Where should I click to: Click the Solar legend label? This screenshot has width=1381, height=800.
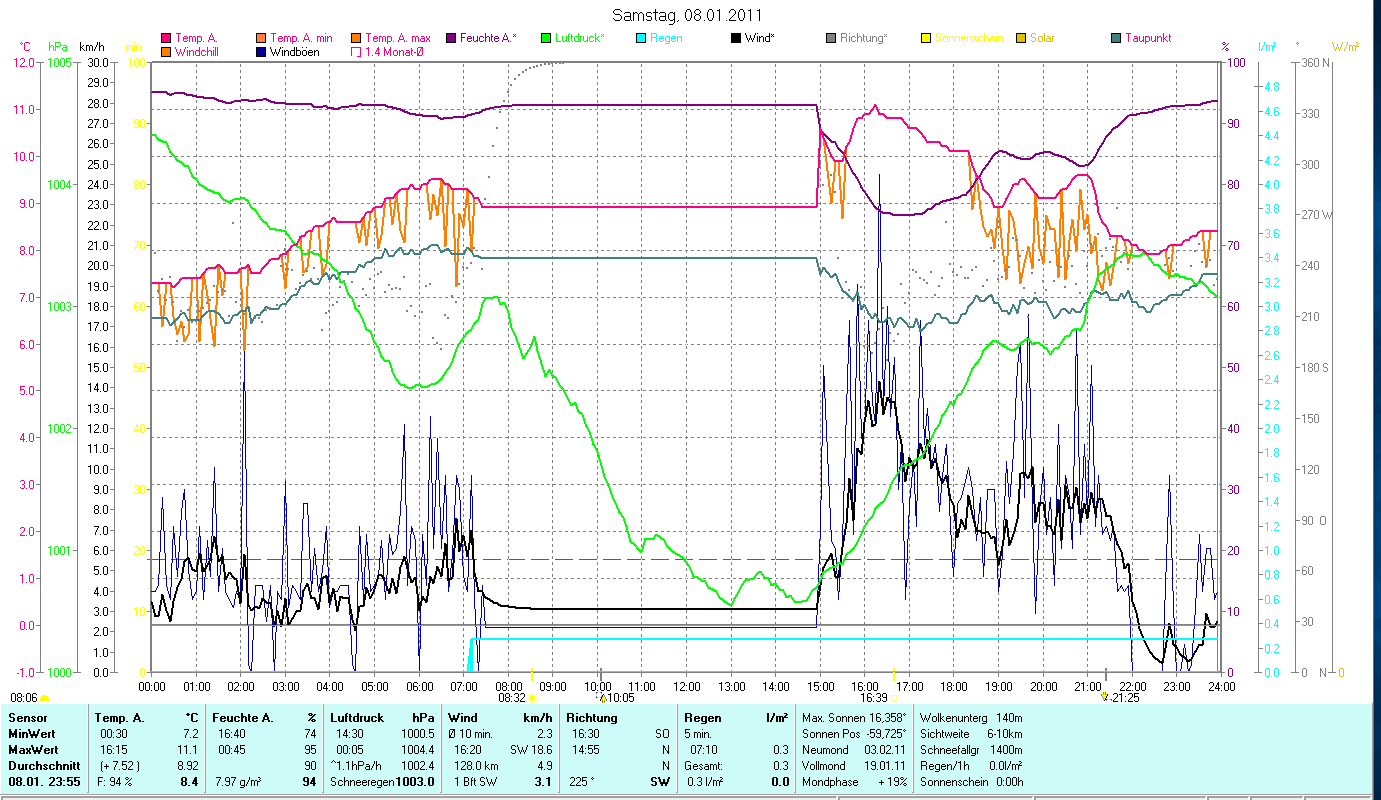(x=1042, y=38)
